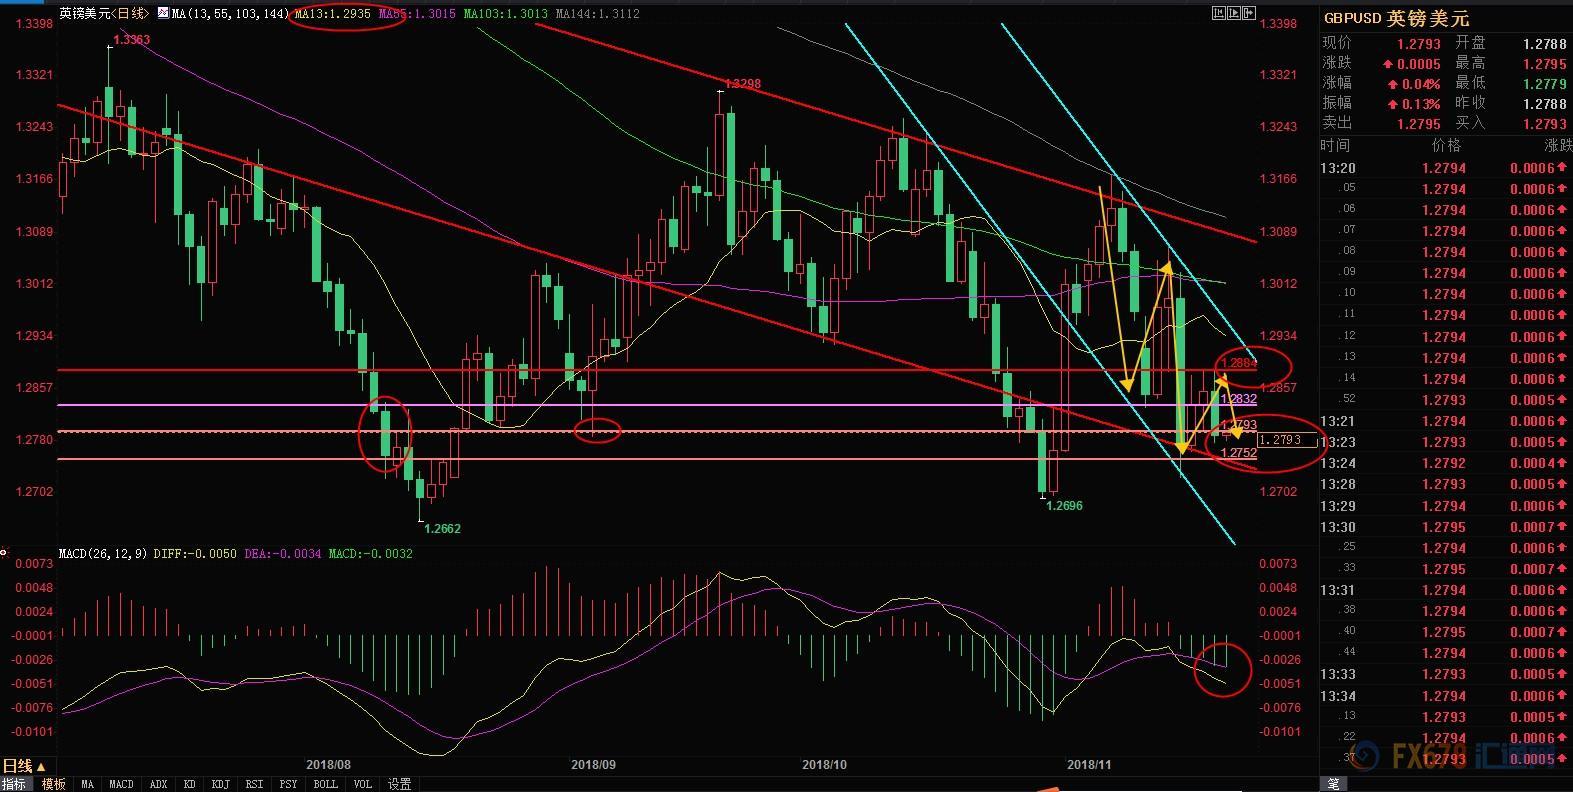Click the MA13:1.2935 value
This screenshot has height=792, width=1573.
[x=333, y=14]
